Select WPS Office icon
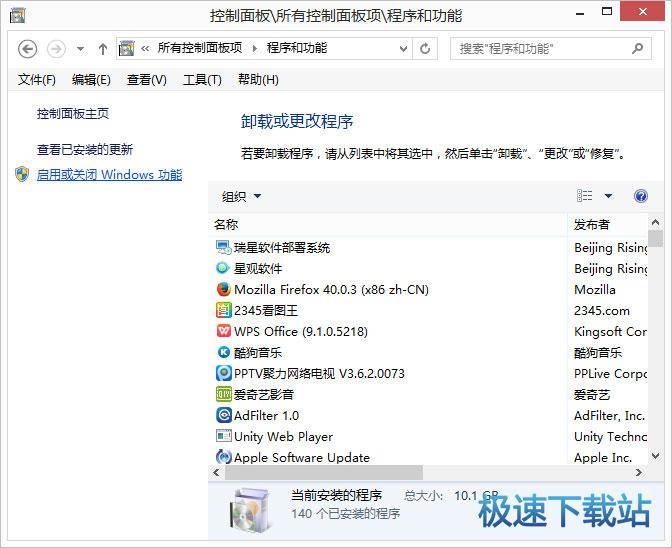Viewport: 672px width, 548px height. coord(223,331)
